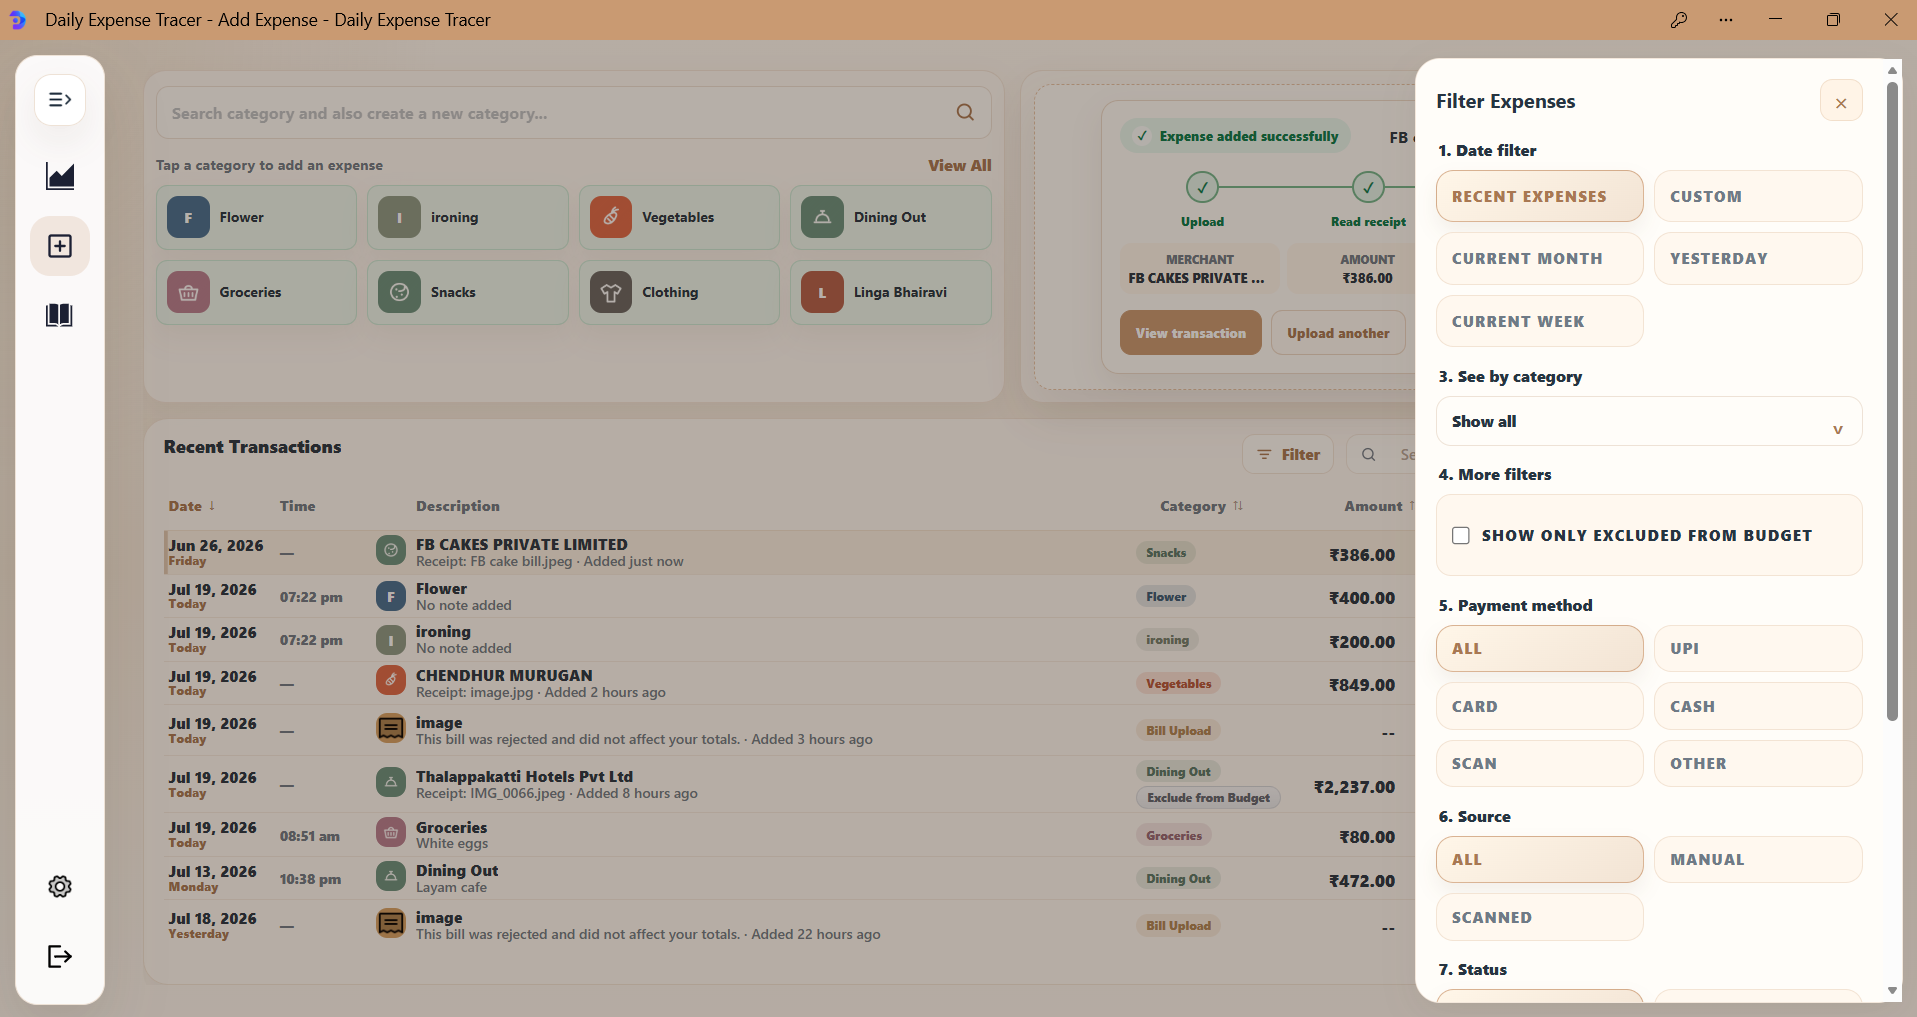Select Current Week date filter
The height and width of the screenshot is (1017, 1917).
point(1539,321)
